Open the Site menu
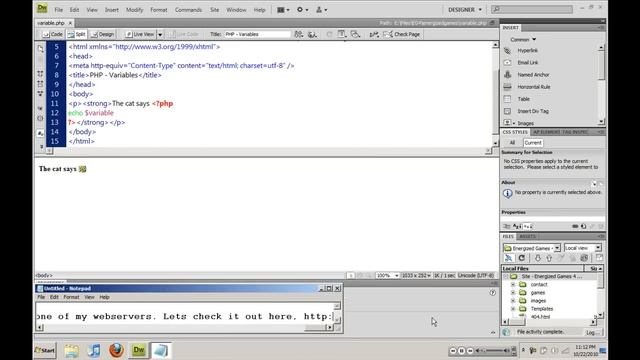The width and height of the screenshot is (640, 360). click(214, 10)
